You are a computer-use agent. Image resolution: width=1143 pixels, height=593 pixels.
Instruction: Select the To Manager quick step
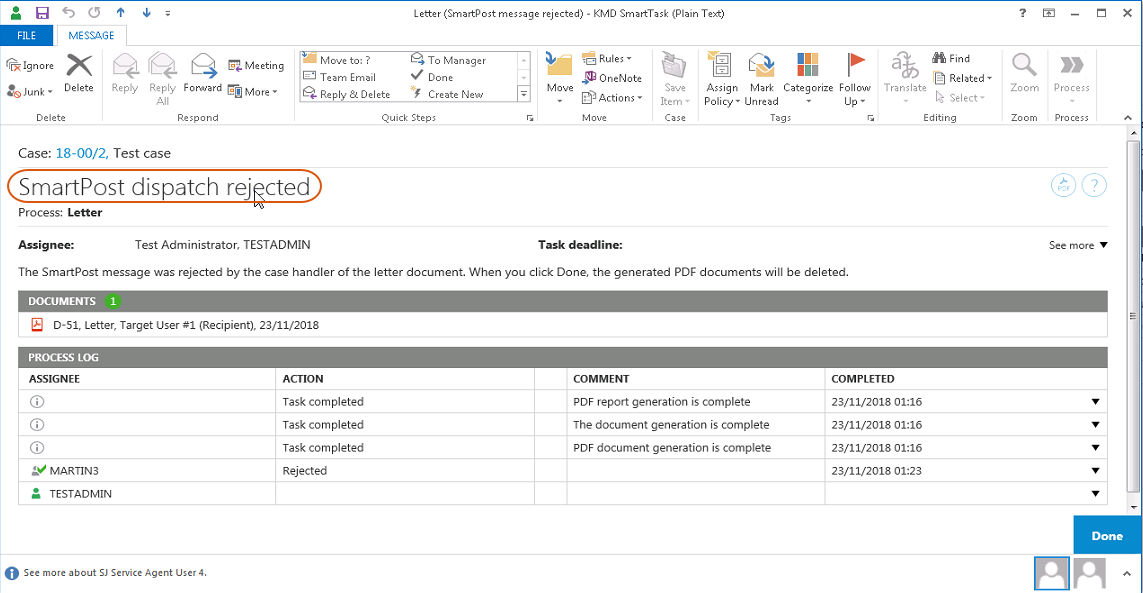448,60
